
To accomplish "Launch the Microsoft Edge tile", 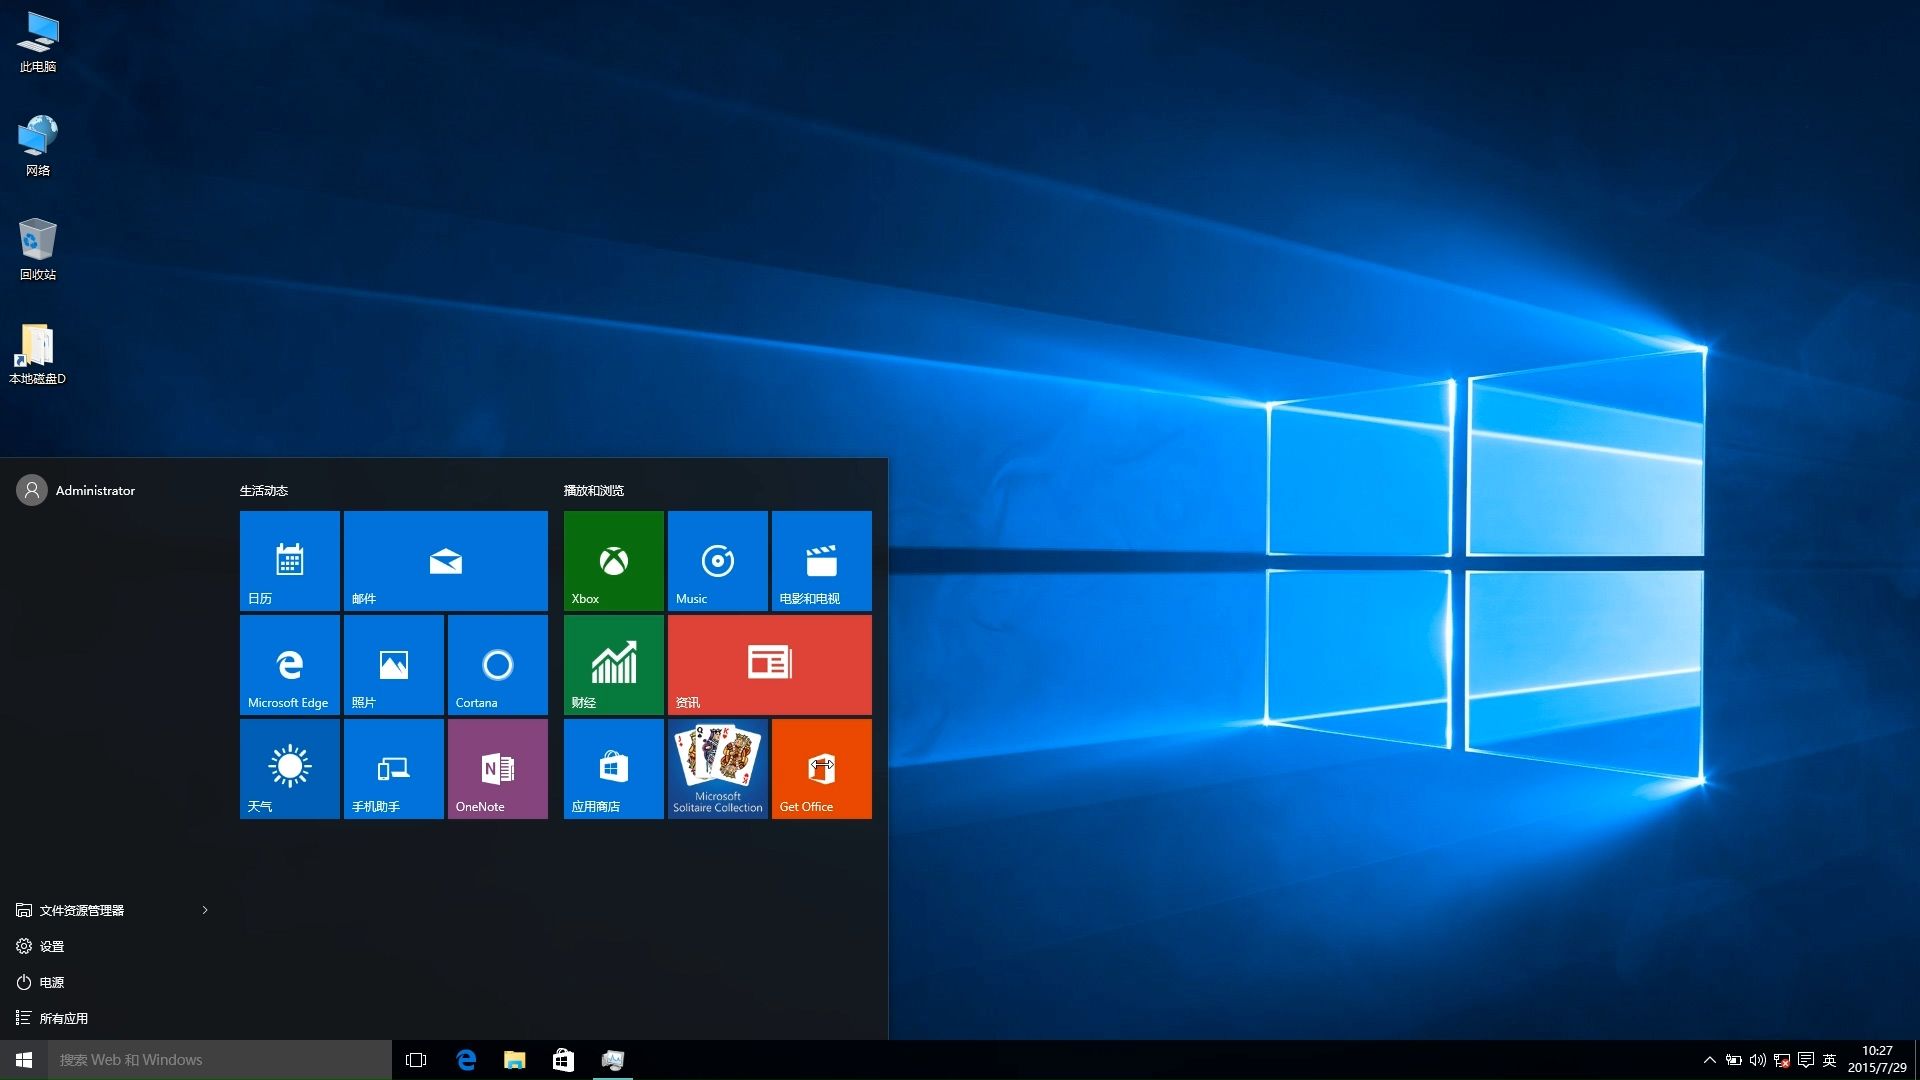I will (290, 665).
